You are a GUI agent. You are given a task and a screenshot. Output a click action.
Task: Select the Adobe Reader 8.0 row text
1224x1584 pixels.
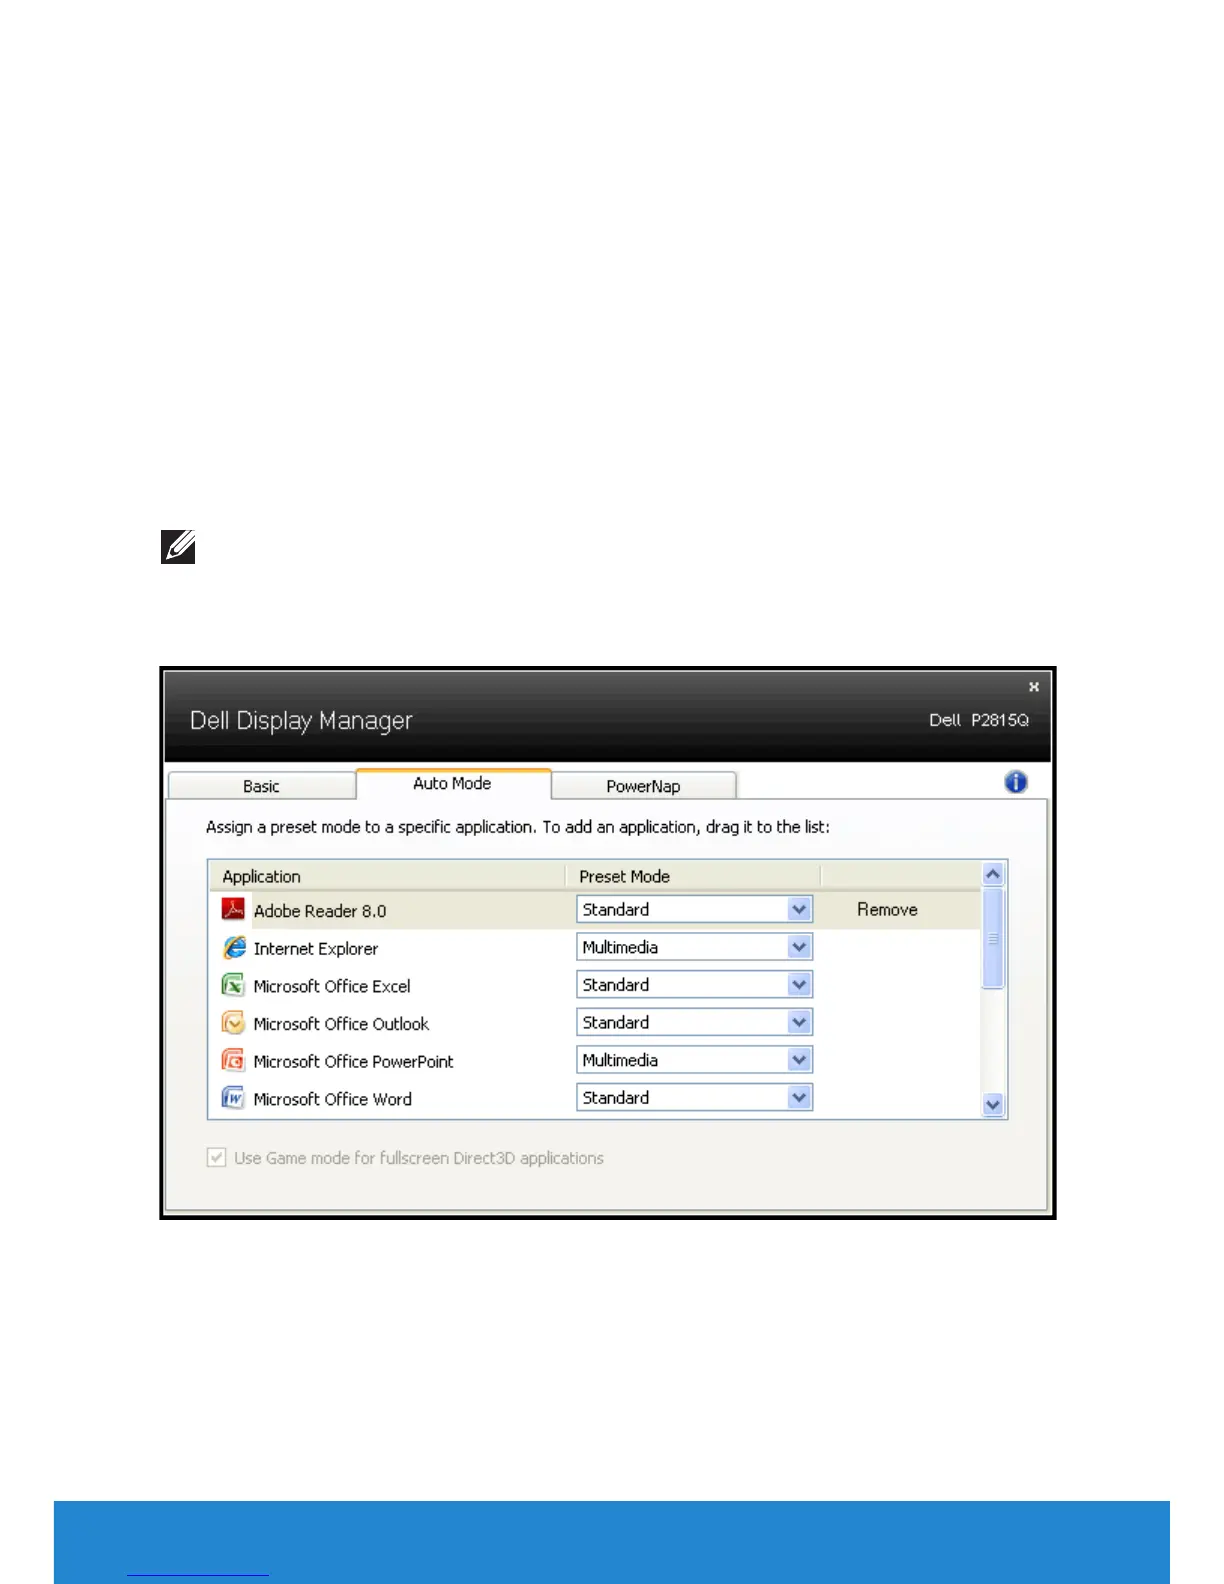pos(320,911)
